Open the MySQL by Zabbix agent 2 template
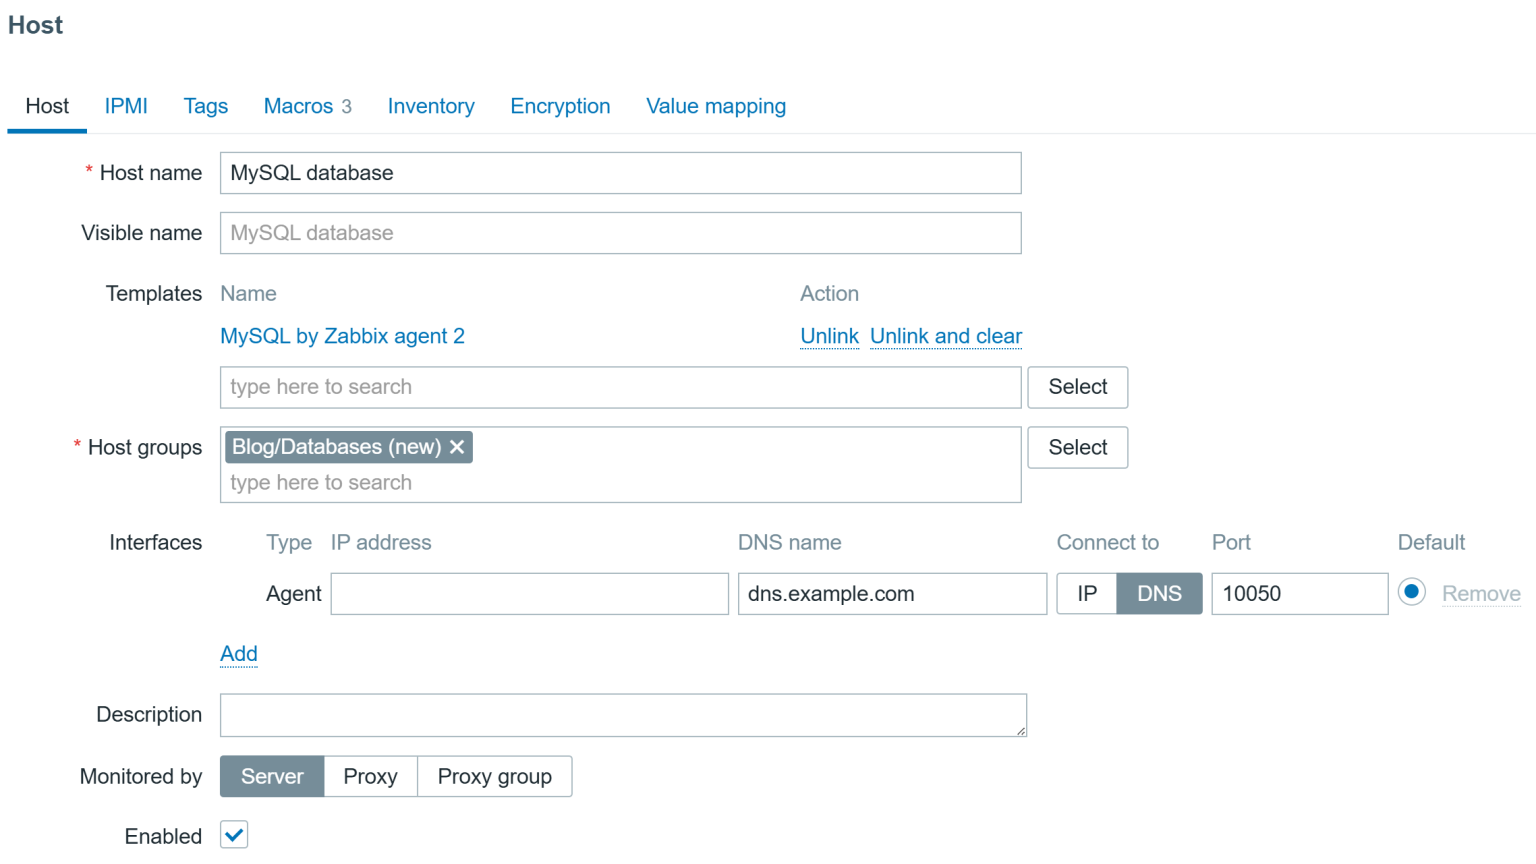The width and height of the screenshot is (1536, 864). click(342, 336)
